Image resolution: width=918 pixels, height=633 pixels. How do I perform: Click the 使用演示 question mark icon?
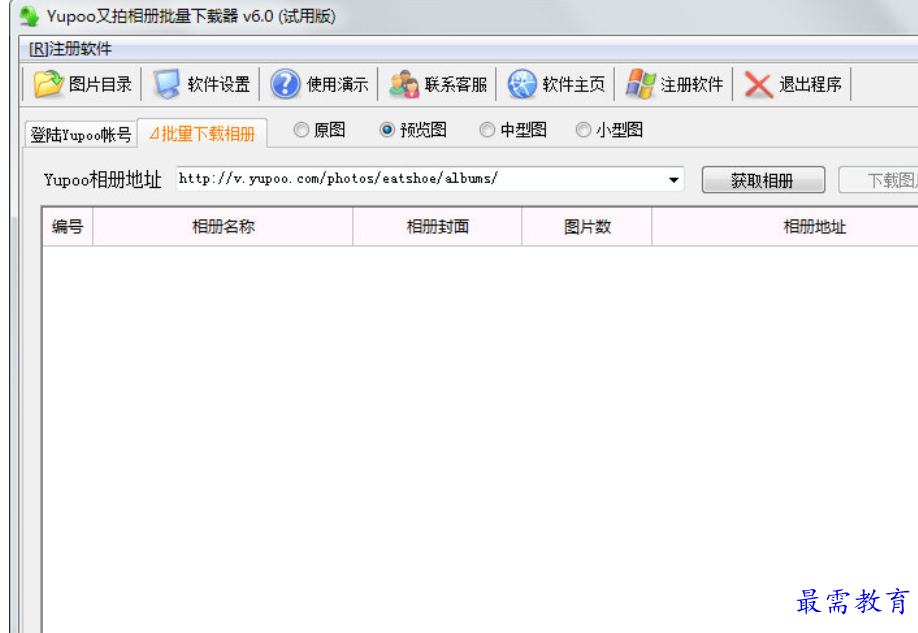click(285, 84)
